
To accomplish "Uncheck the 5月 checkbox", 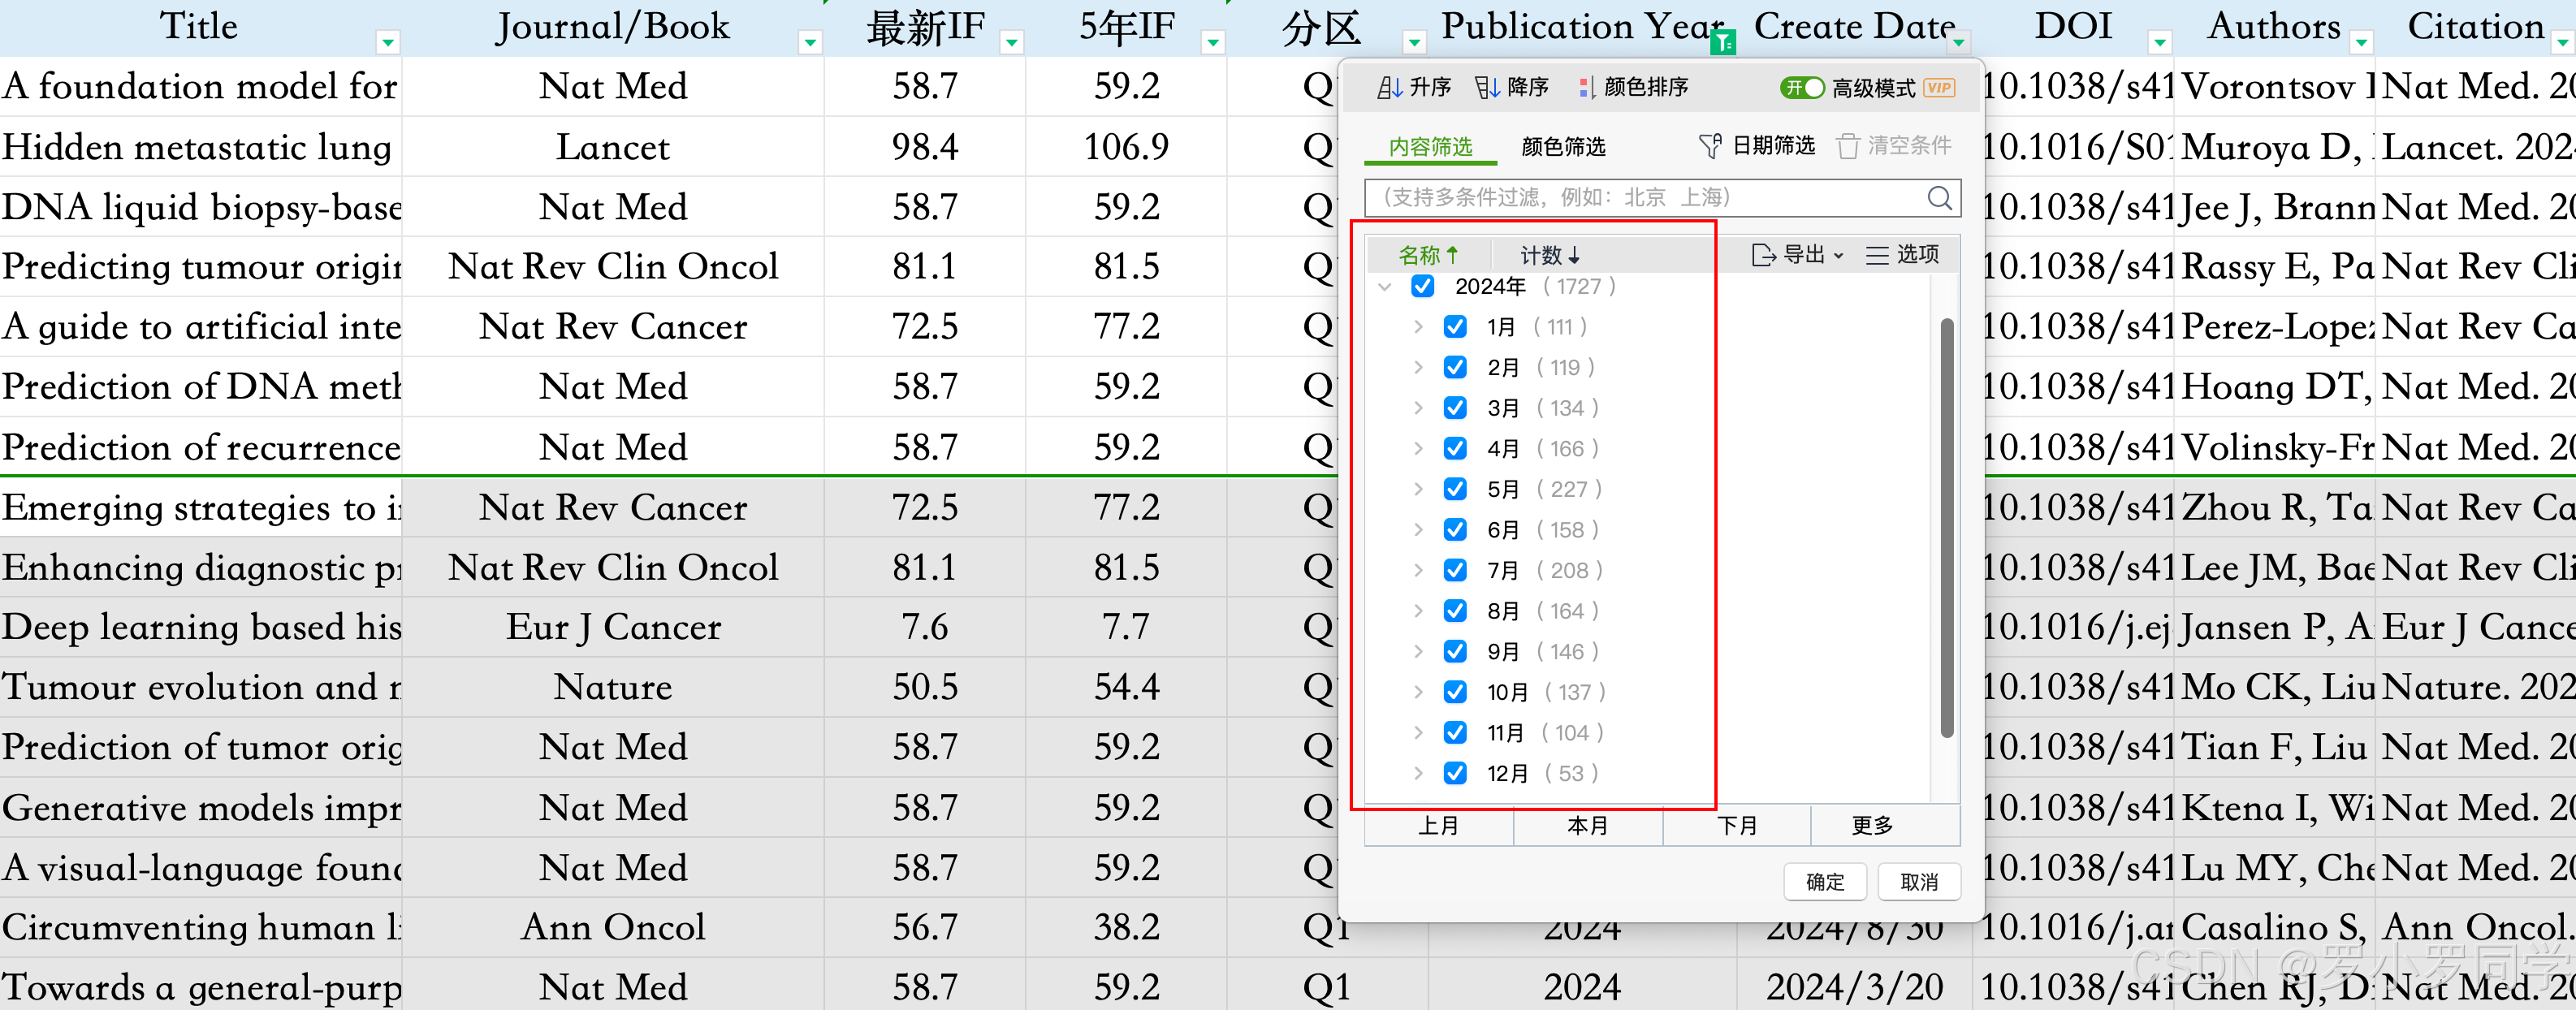I will pyautogui.click(x=1455, y=489).
